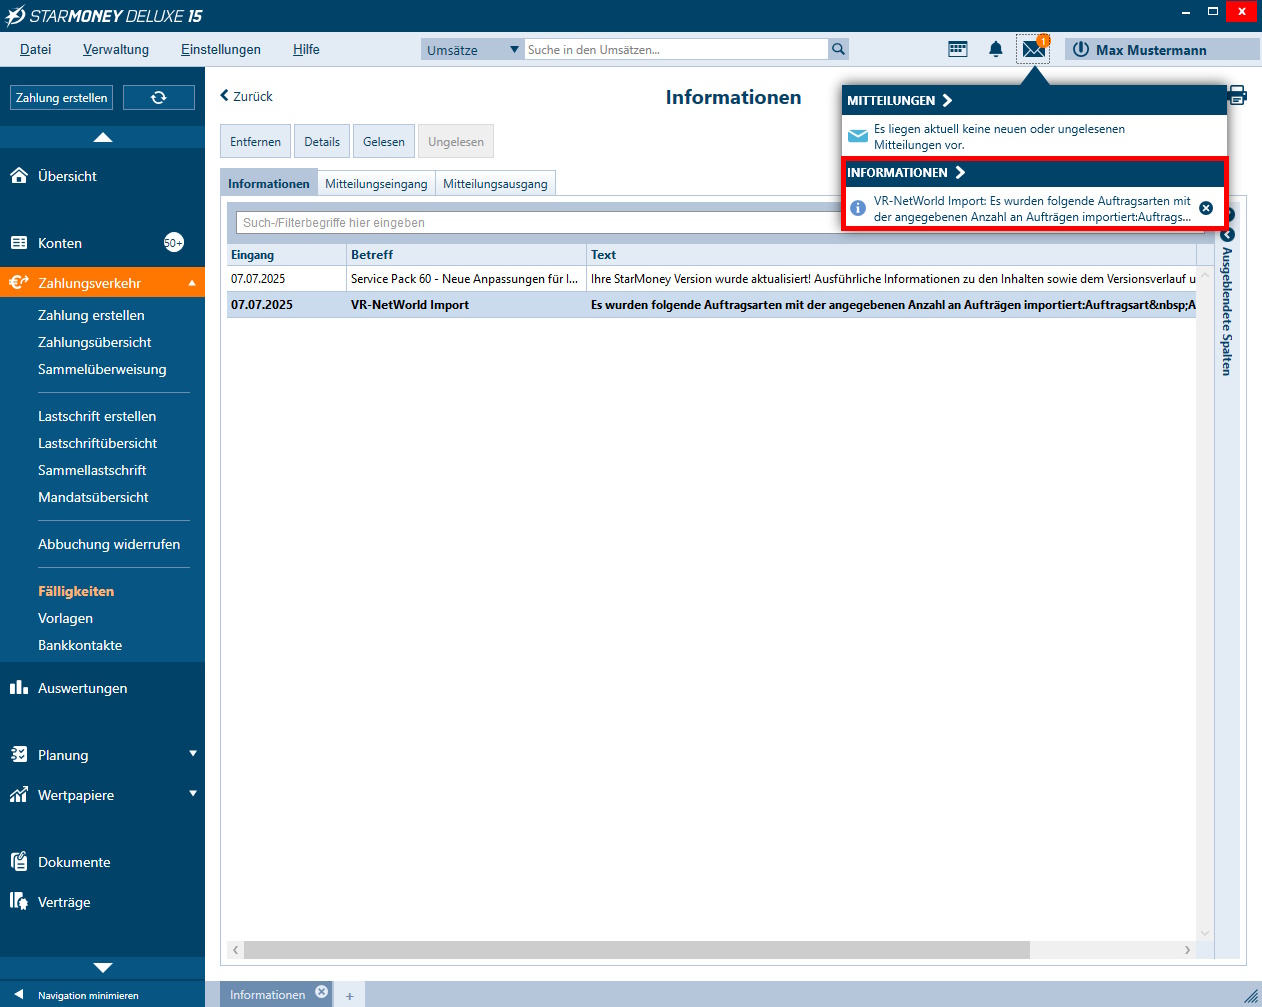Select the 'VR-NetWorld Import' table row
Viewport: 1262px width, 1007px height.
point(712,305)
